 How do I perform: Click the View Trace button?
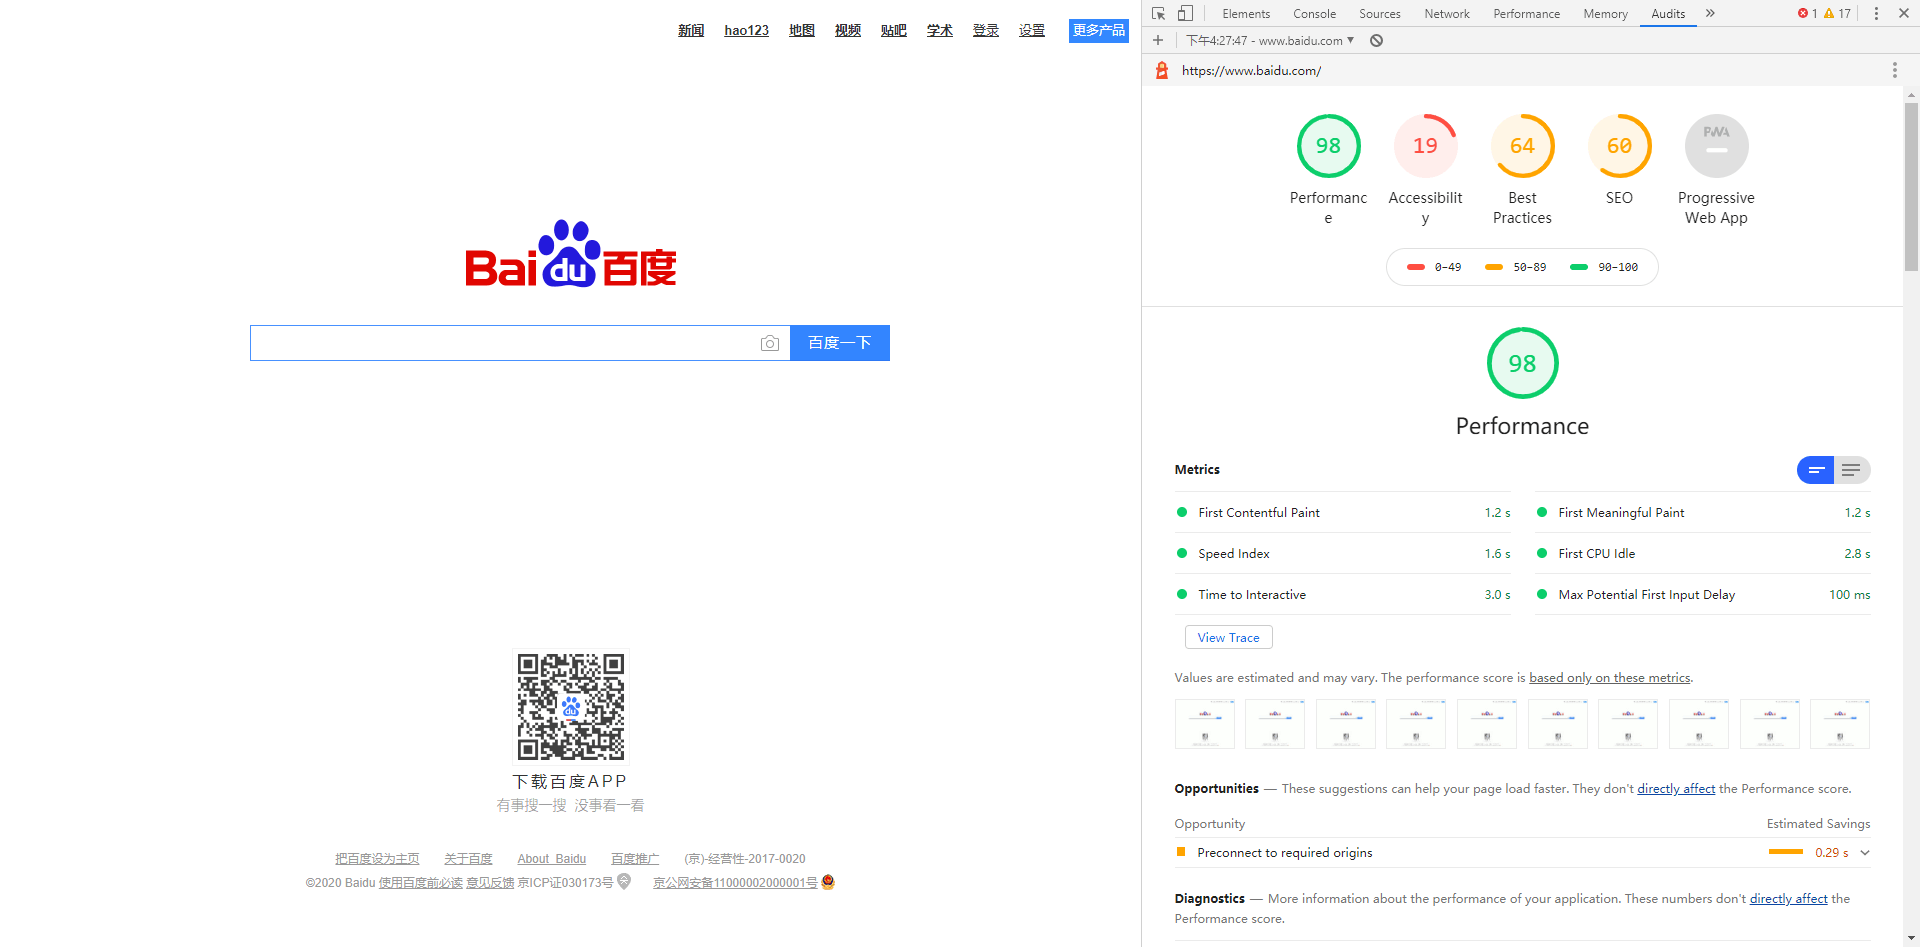1228,637
